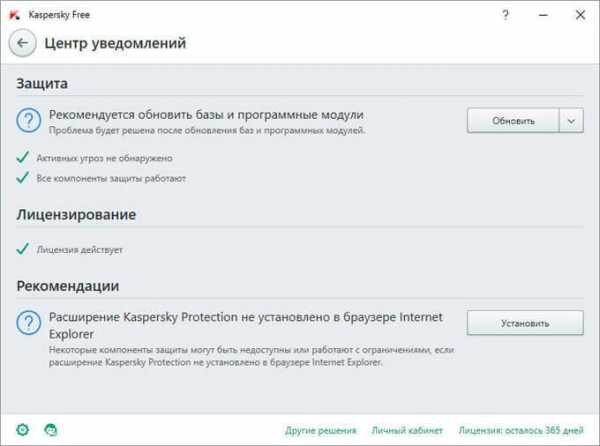Click the Обновить button

(513, 120)
